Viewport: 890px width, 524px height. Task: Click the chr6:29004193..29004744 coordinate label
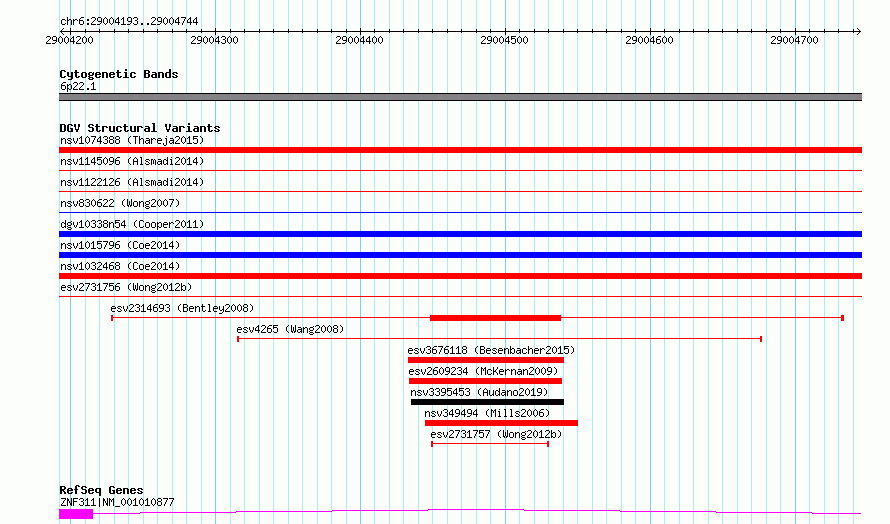[129, 22]
